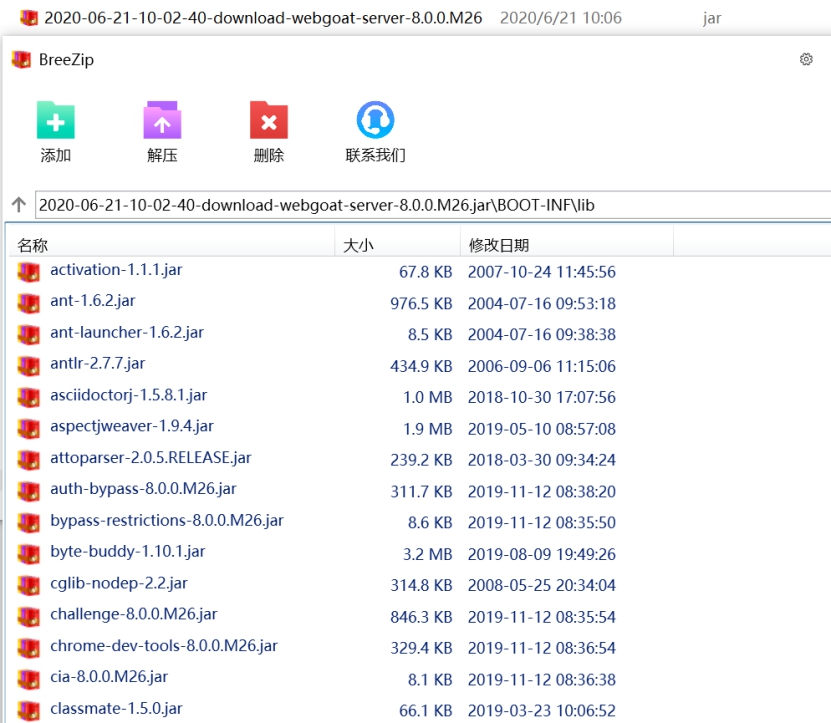Click file name auth-bypass-8.0.0.M26.jar
Image resolution: width=831 pixels, height=723 pixels.
point(144,489)
